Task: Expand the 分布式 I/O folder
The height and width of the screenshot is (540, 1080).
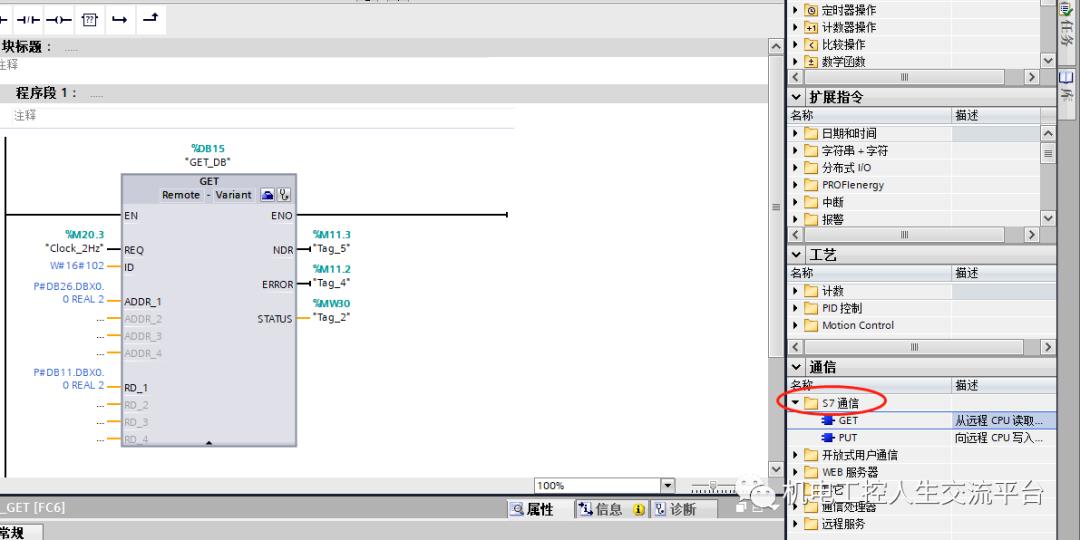Action: (796, 167)
